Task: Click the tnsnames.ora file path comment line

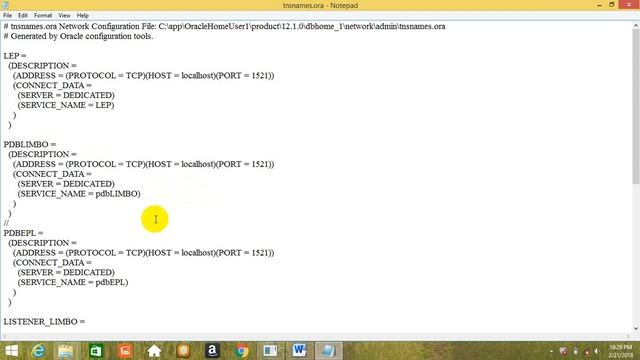Action: (224, 27)
